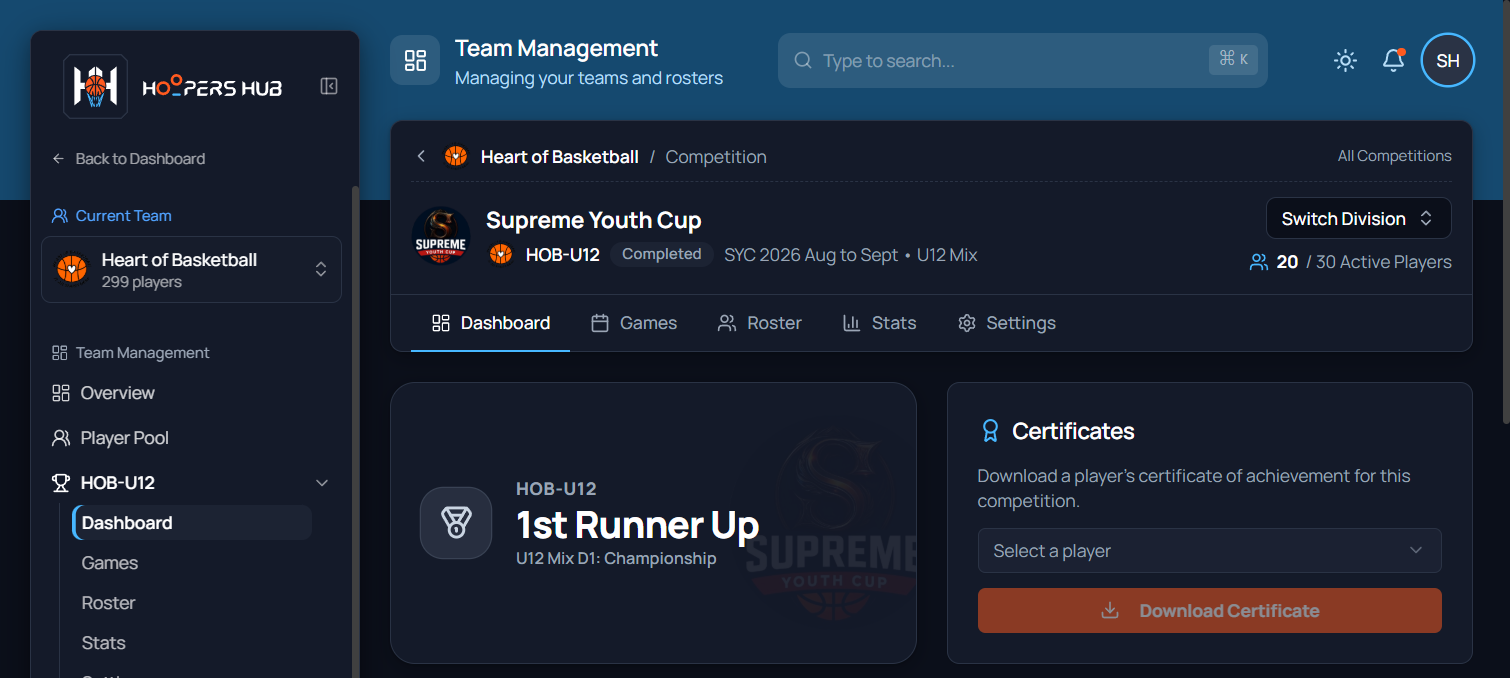Click the sidebar vertical scrollbar

(353, 430)
